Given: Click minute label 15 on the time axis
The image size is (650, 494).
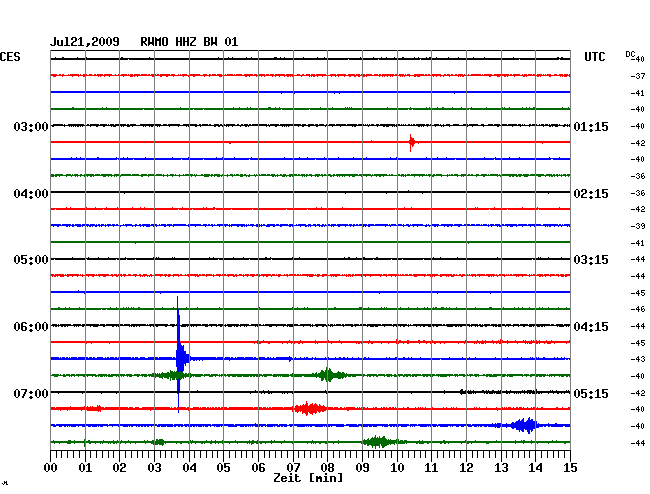Looking at the screenshot, I should (570, 468).
